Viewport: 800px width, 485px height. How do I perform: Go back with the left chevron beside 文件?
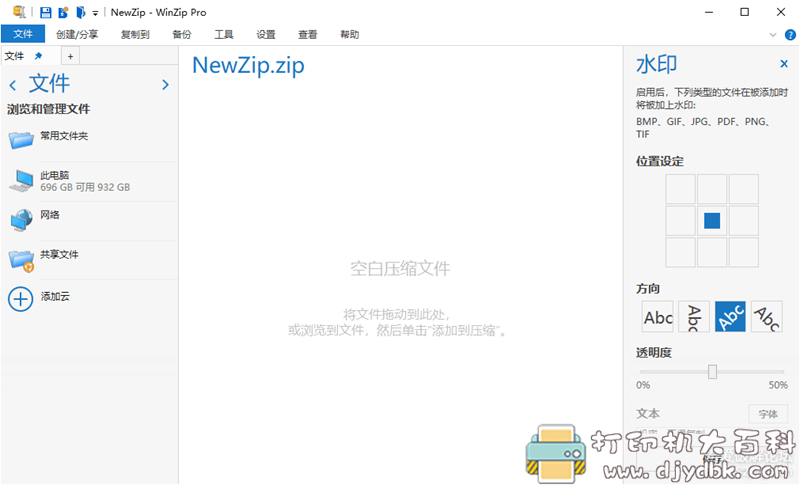(x=13, y=85)
